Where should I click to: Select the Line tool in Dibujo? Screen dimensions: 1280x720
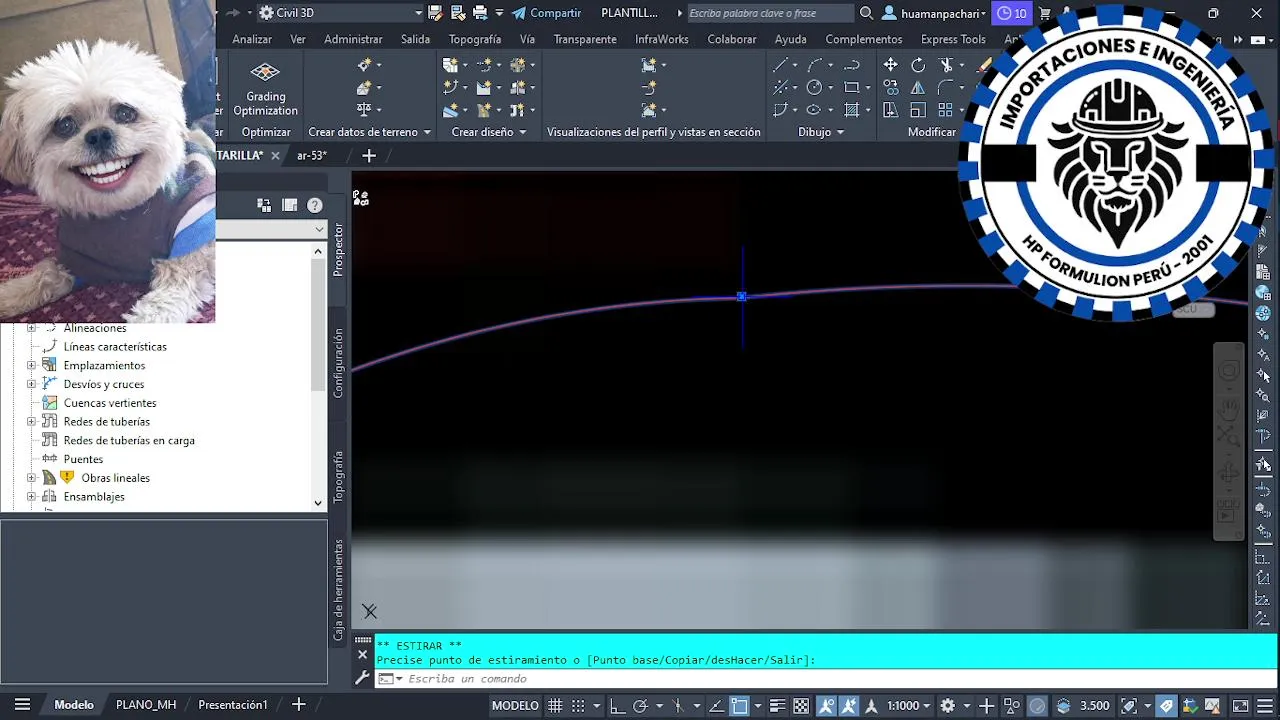(x=780, y=65)
